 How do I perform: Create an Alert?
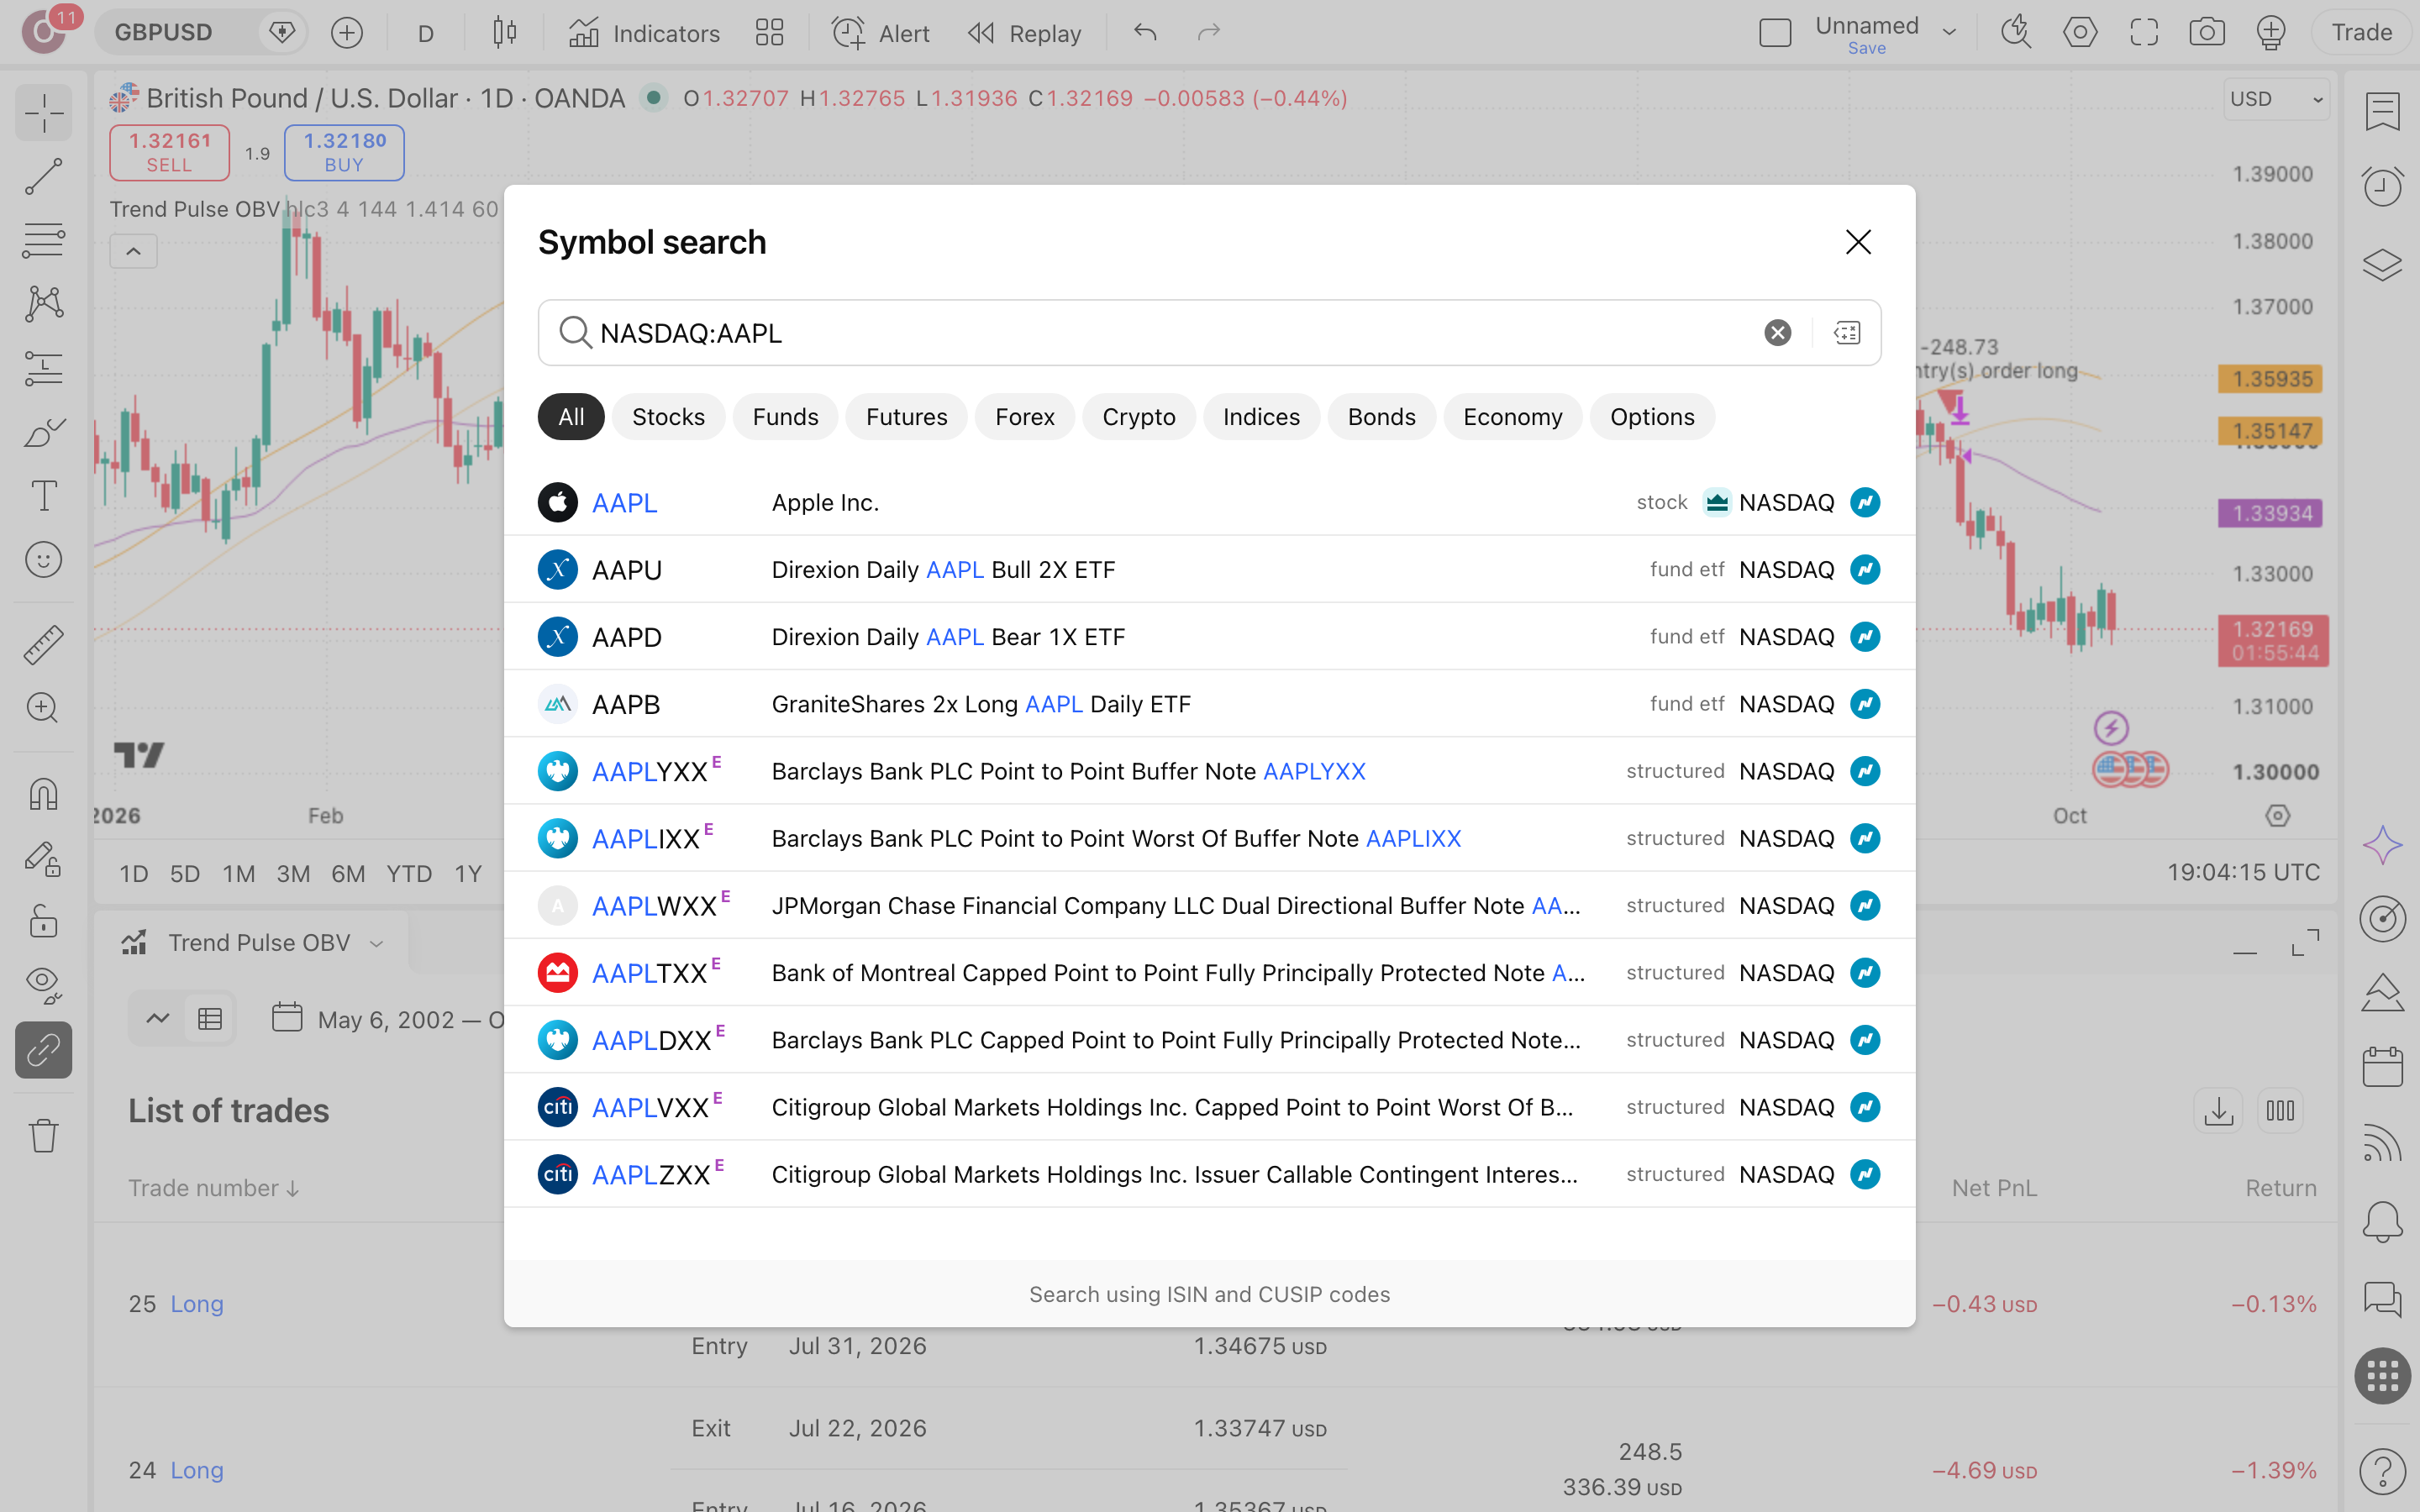pos(880,33)
